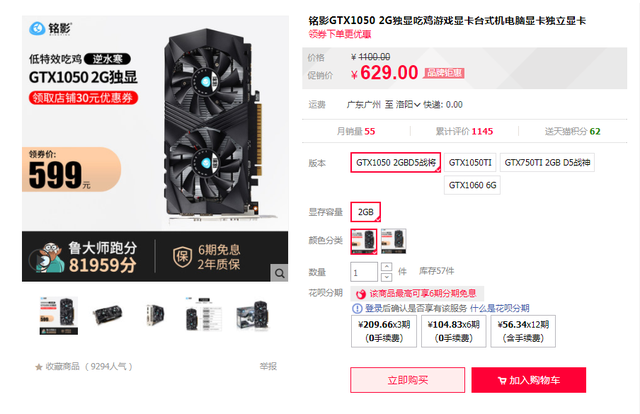This screenshot has height=414, width=640.
Task: Click the magnifier zoom icon on product image
Action: click(x=280, y=273)
